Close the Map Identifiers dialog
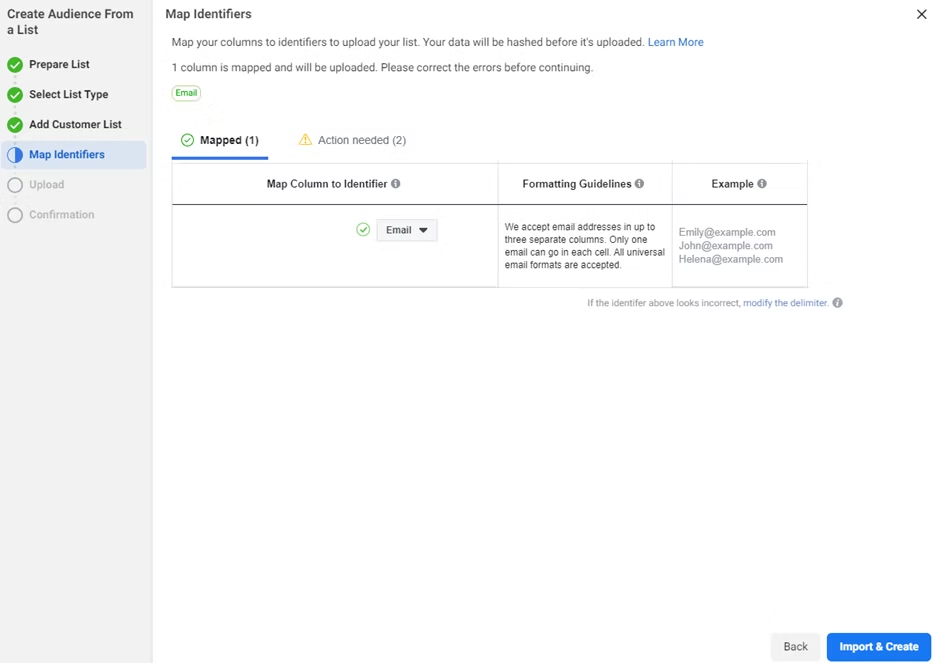Image resolution: width=940 pixels, height=663 pixels. [921, 14]
